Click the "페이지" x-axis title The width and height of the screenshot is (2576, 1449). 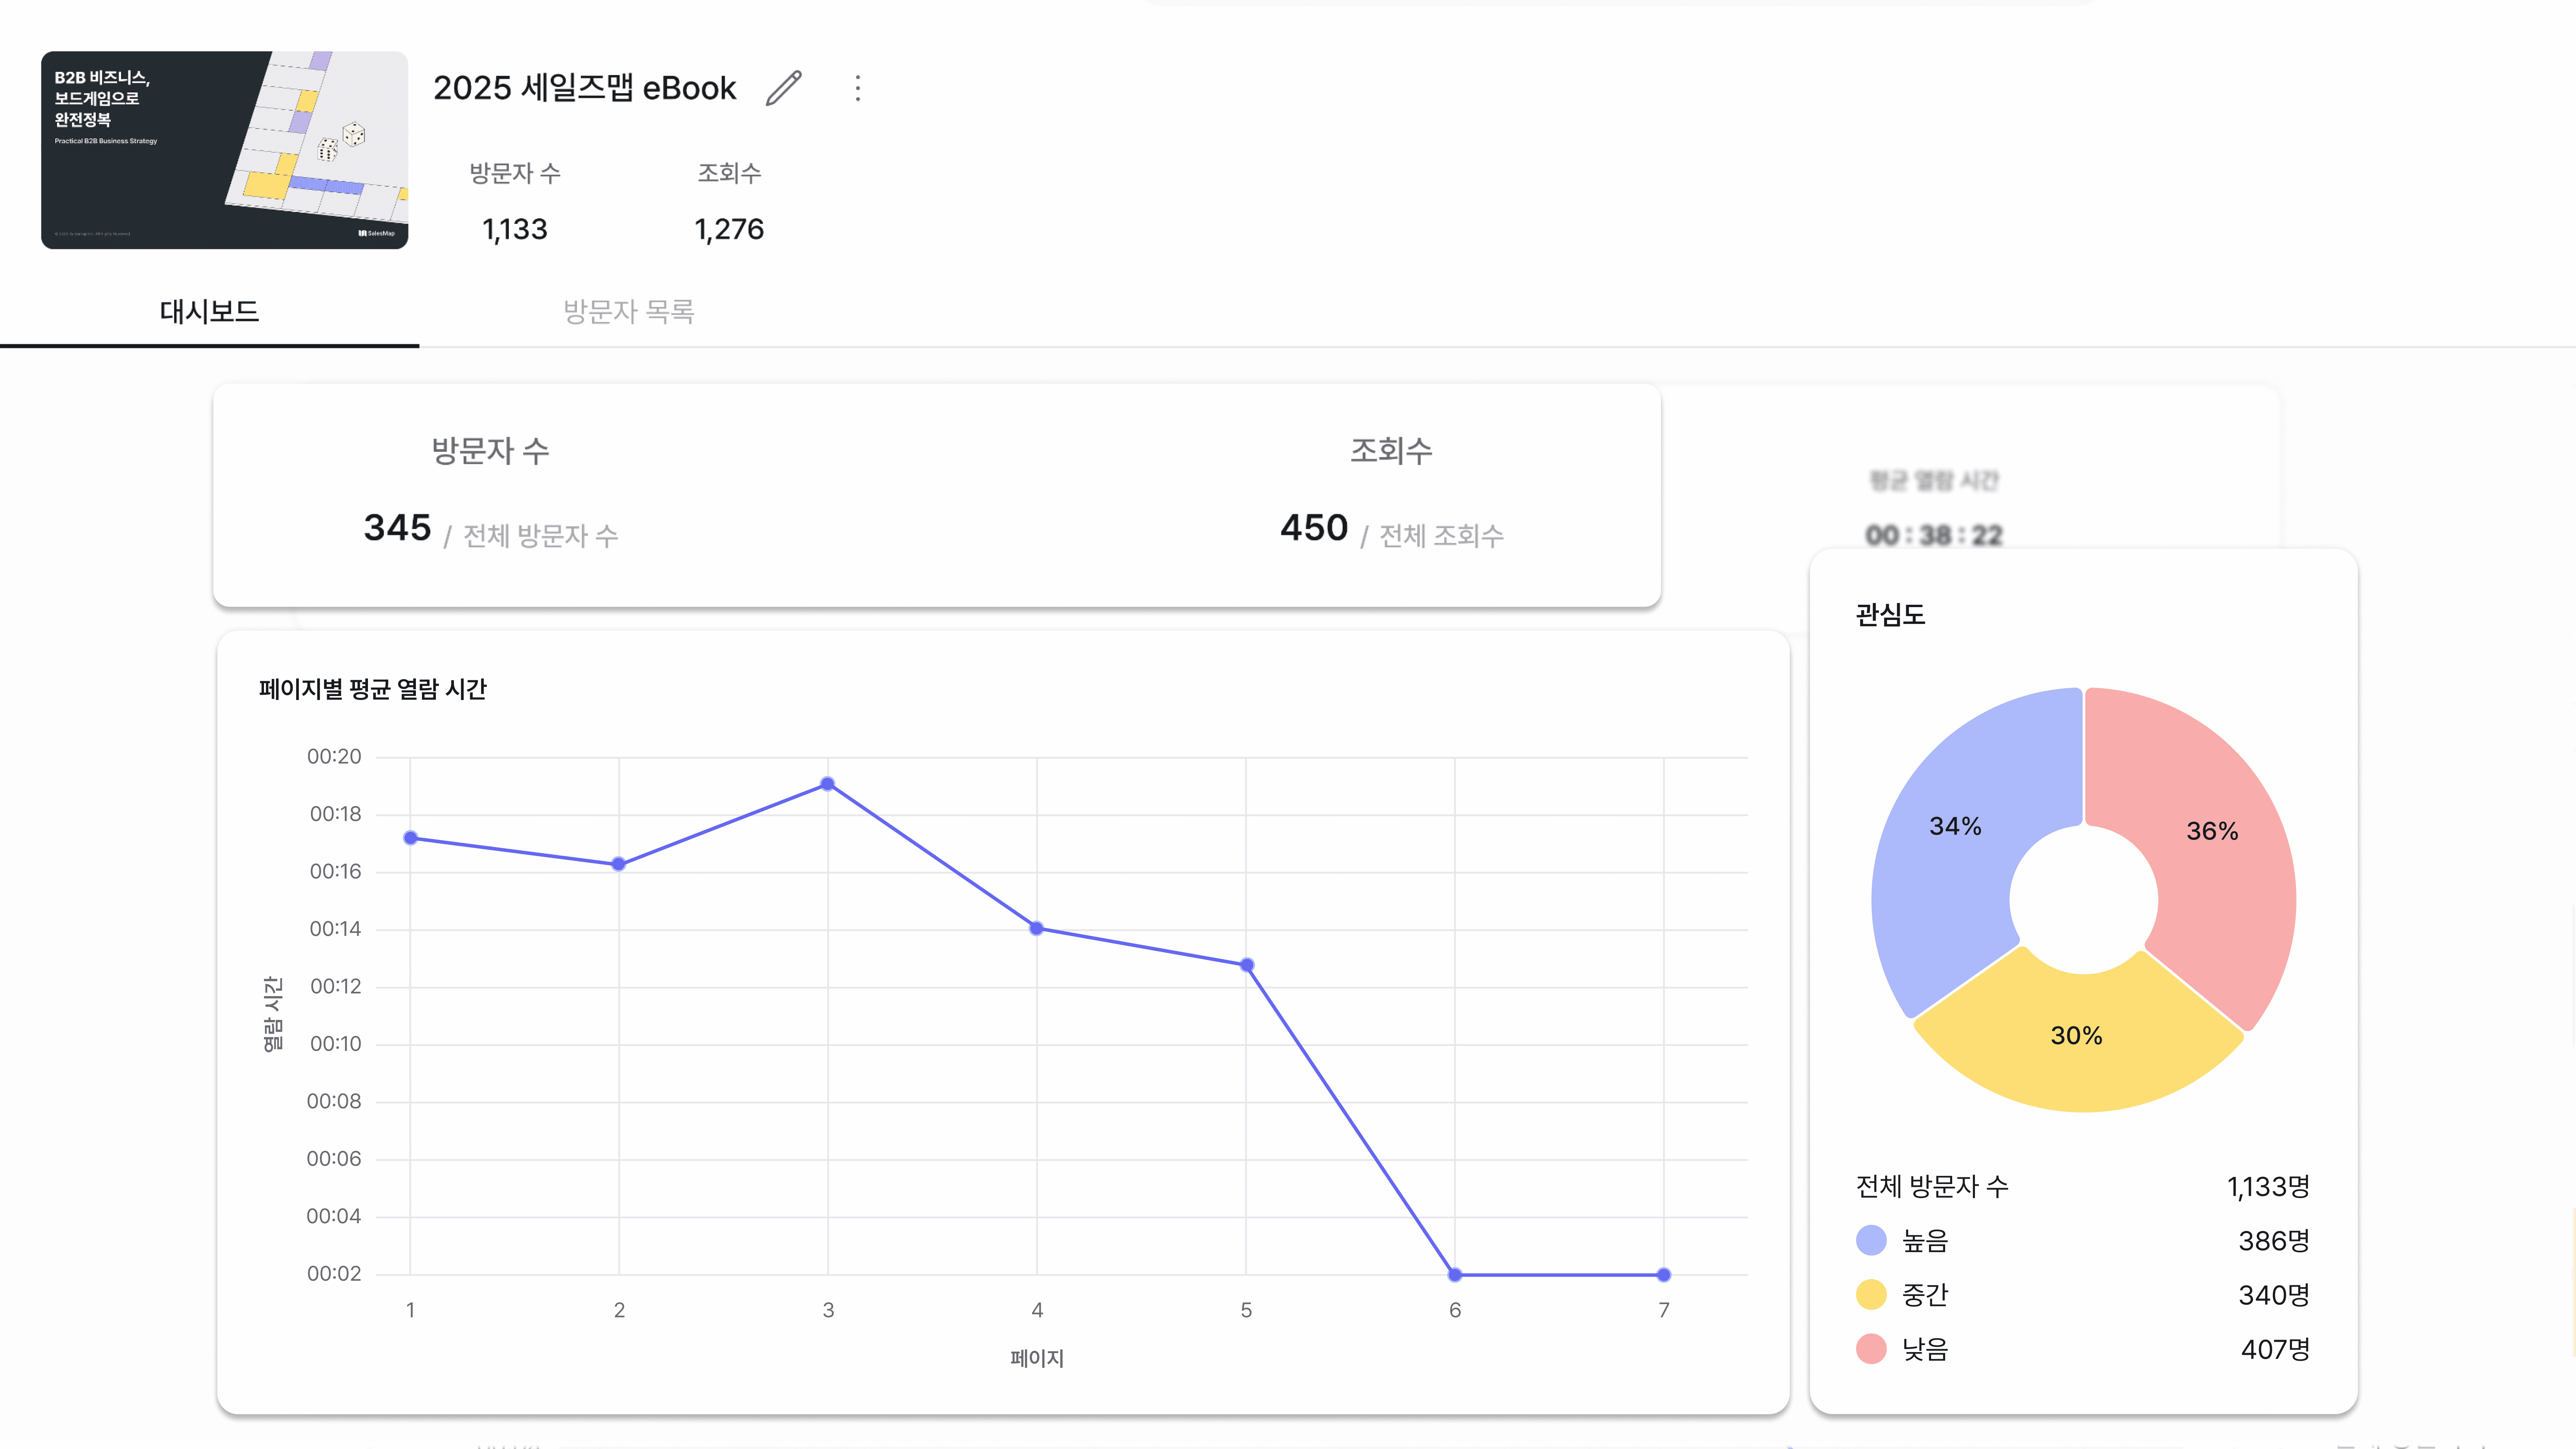pos(1037,1359)
